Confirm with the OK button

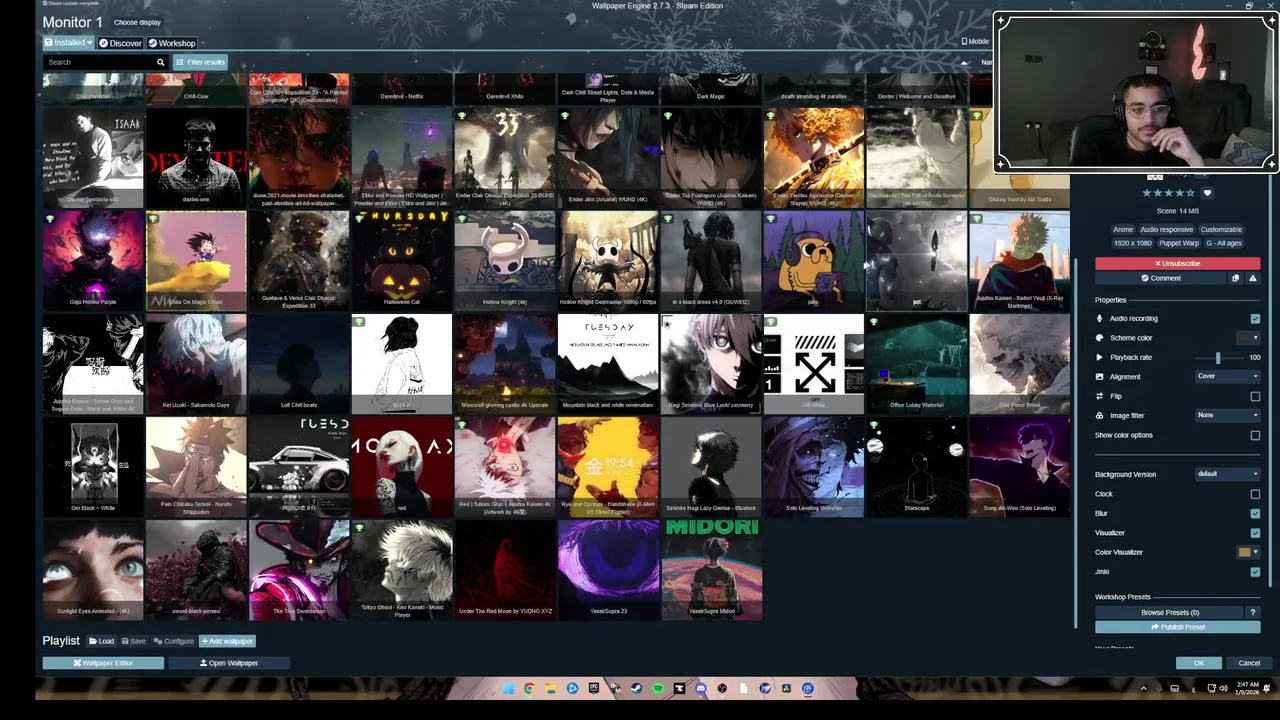pyautogui.click(x=1198, y=663)
